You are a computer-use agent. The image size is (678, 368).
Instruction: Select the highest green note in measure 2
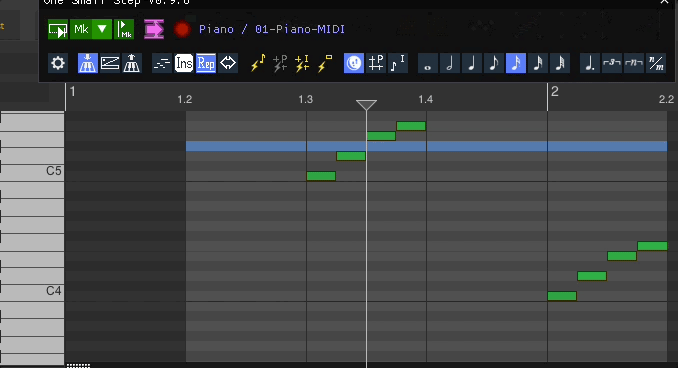[x=652, y=246]
